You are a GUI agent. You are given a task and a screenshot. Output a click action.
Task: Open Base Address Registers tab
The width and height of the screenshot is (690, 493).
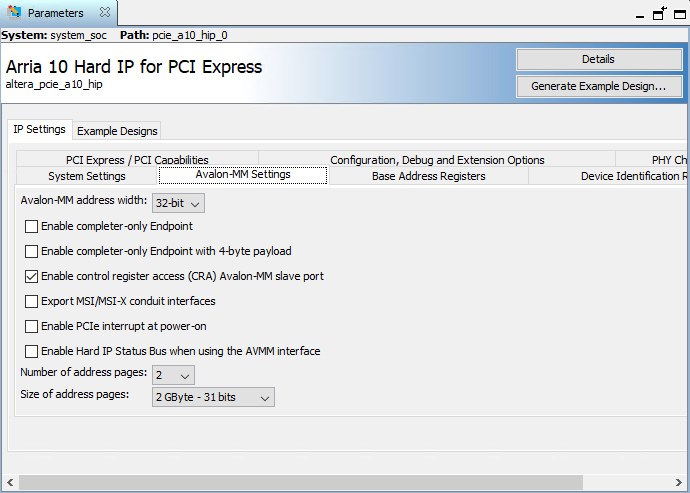(x=429, y=176)
